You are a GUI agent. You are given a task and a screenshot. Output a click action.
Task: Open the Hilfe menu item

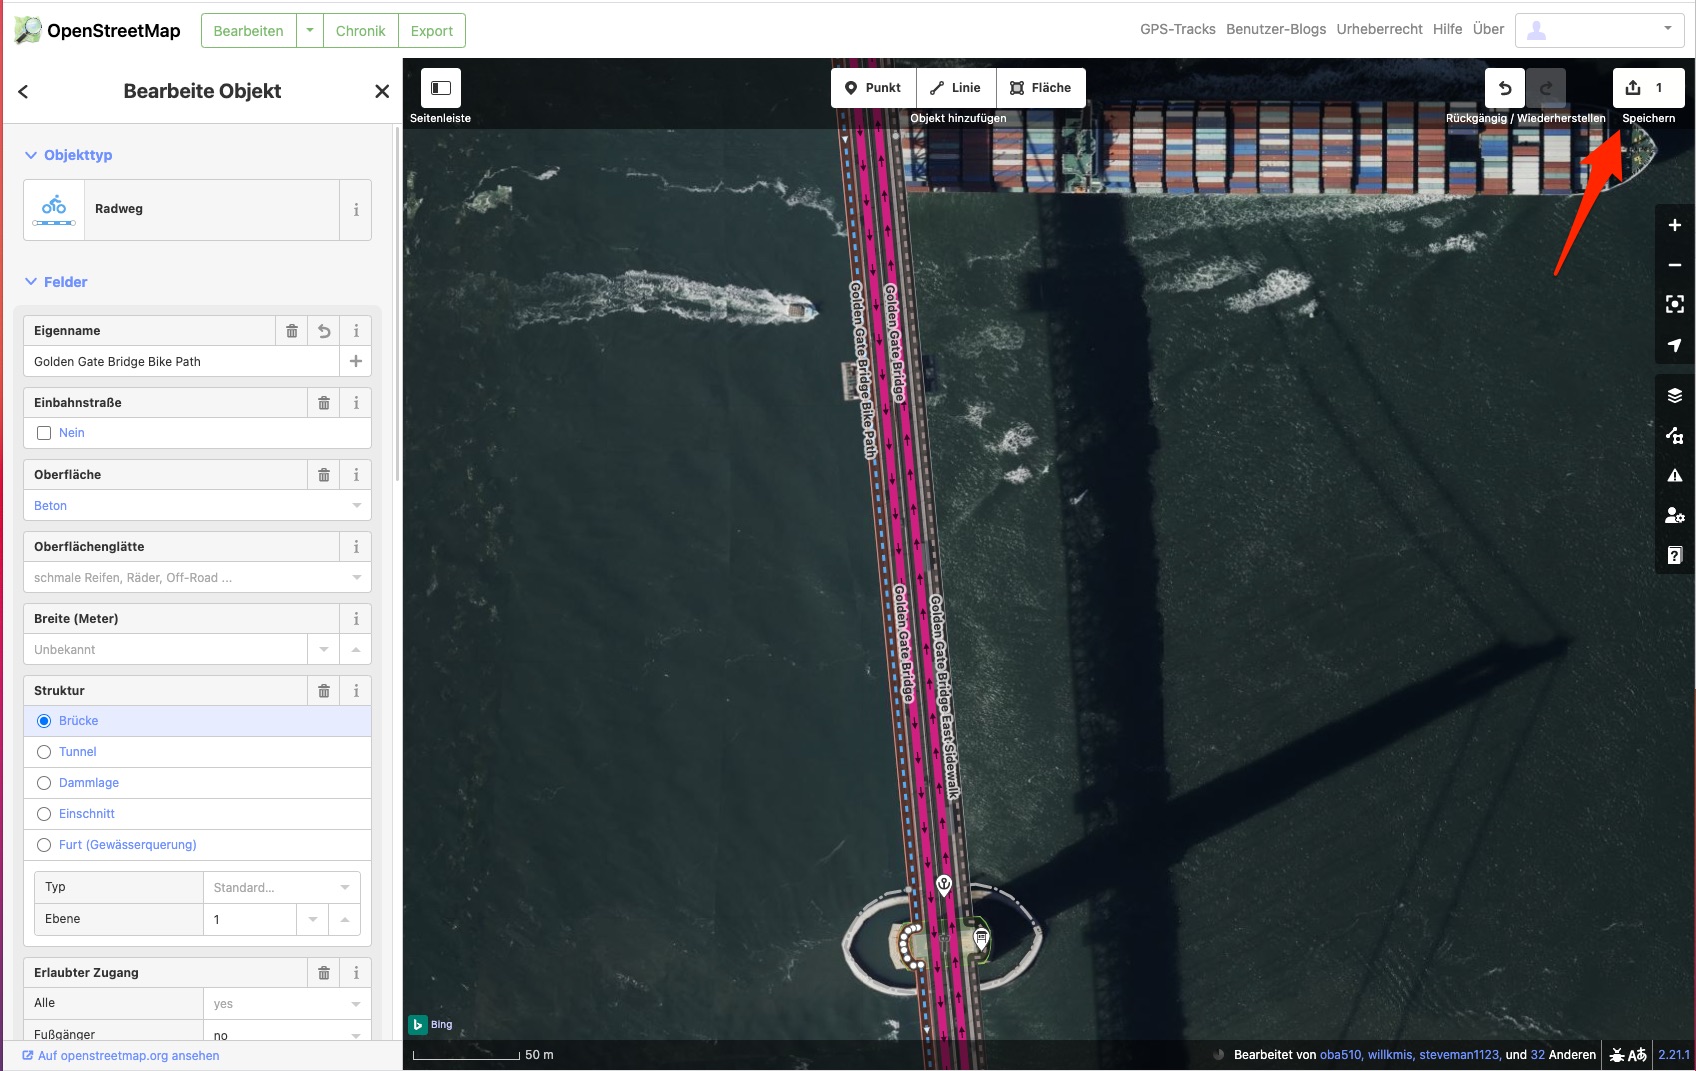[x=1448, y=29]
